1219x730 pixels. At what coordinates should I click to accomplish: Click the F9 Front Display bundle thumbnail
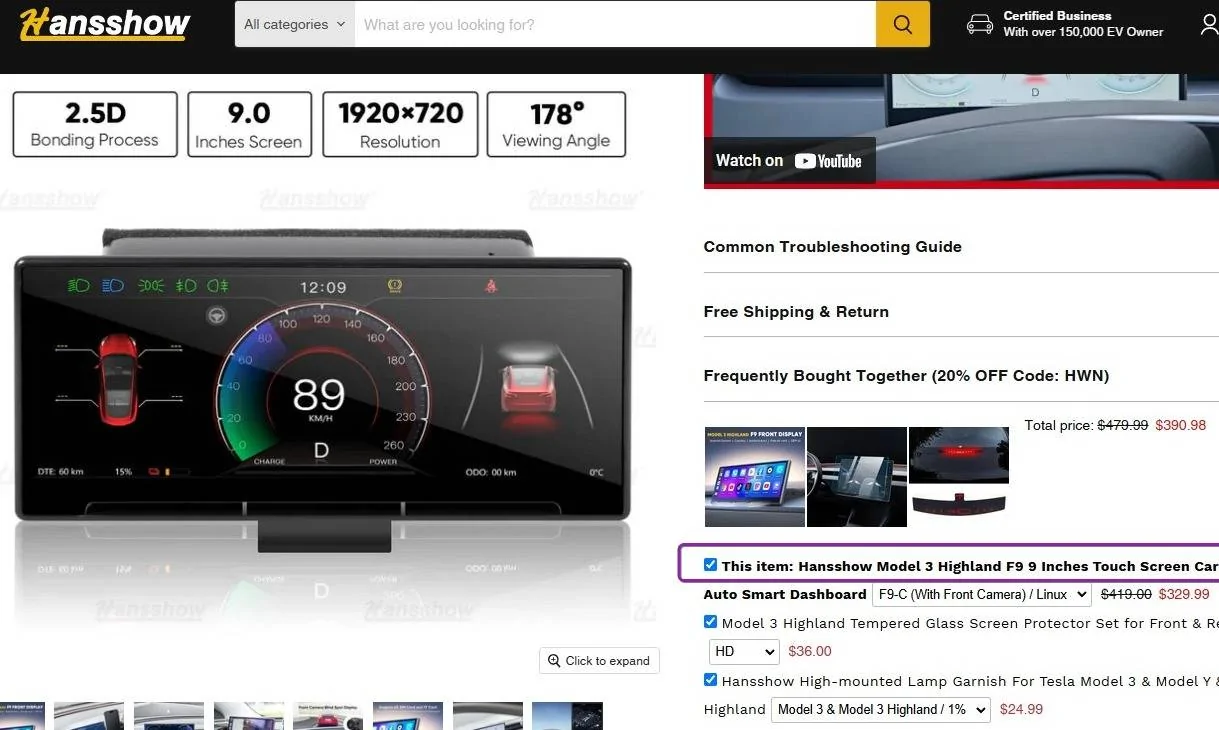click(755, 477)
